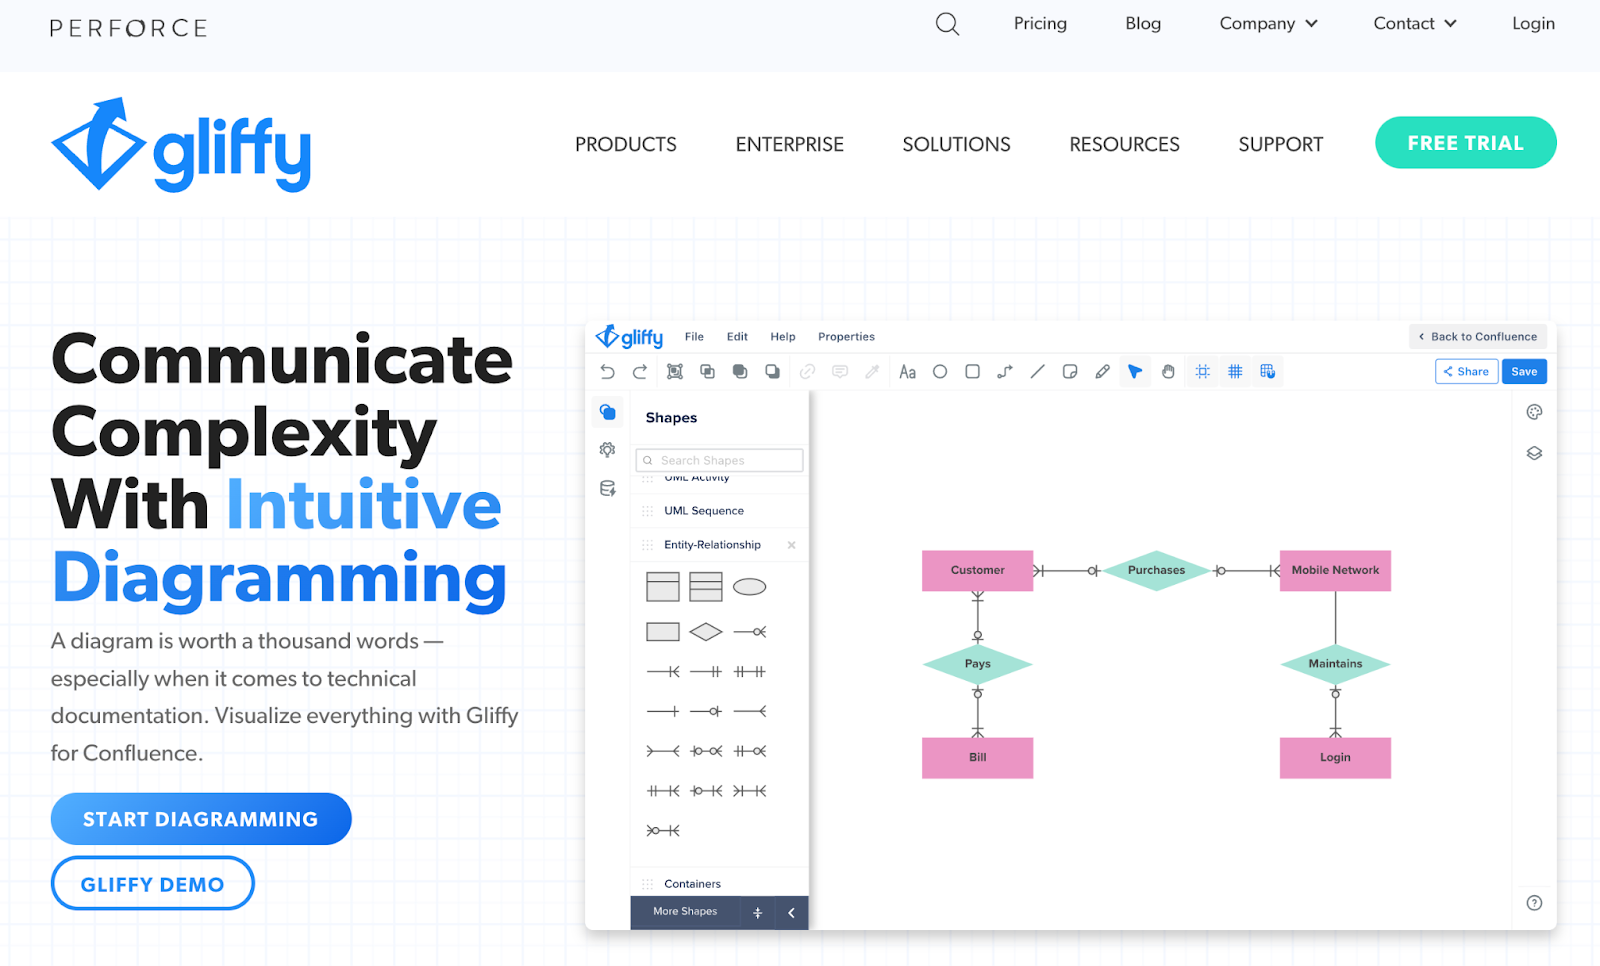Toggle the snap to grid icon
The image size is (1600, 966).
click(x=1268, y=372)
